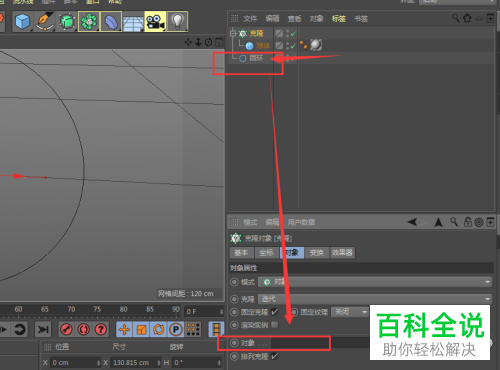Select the Cube primitive tool

coord(22,22)
